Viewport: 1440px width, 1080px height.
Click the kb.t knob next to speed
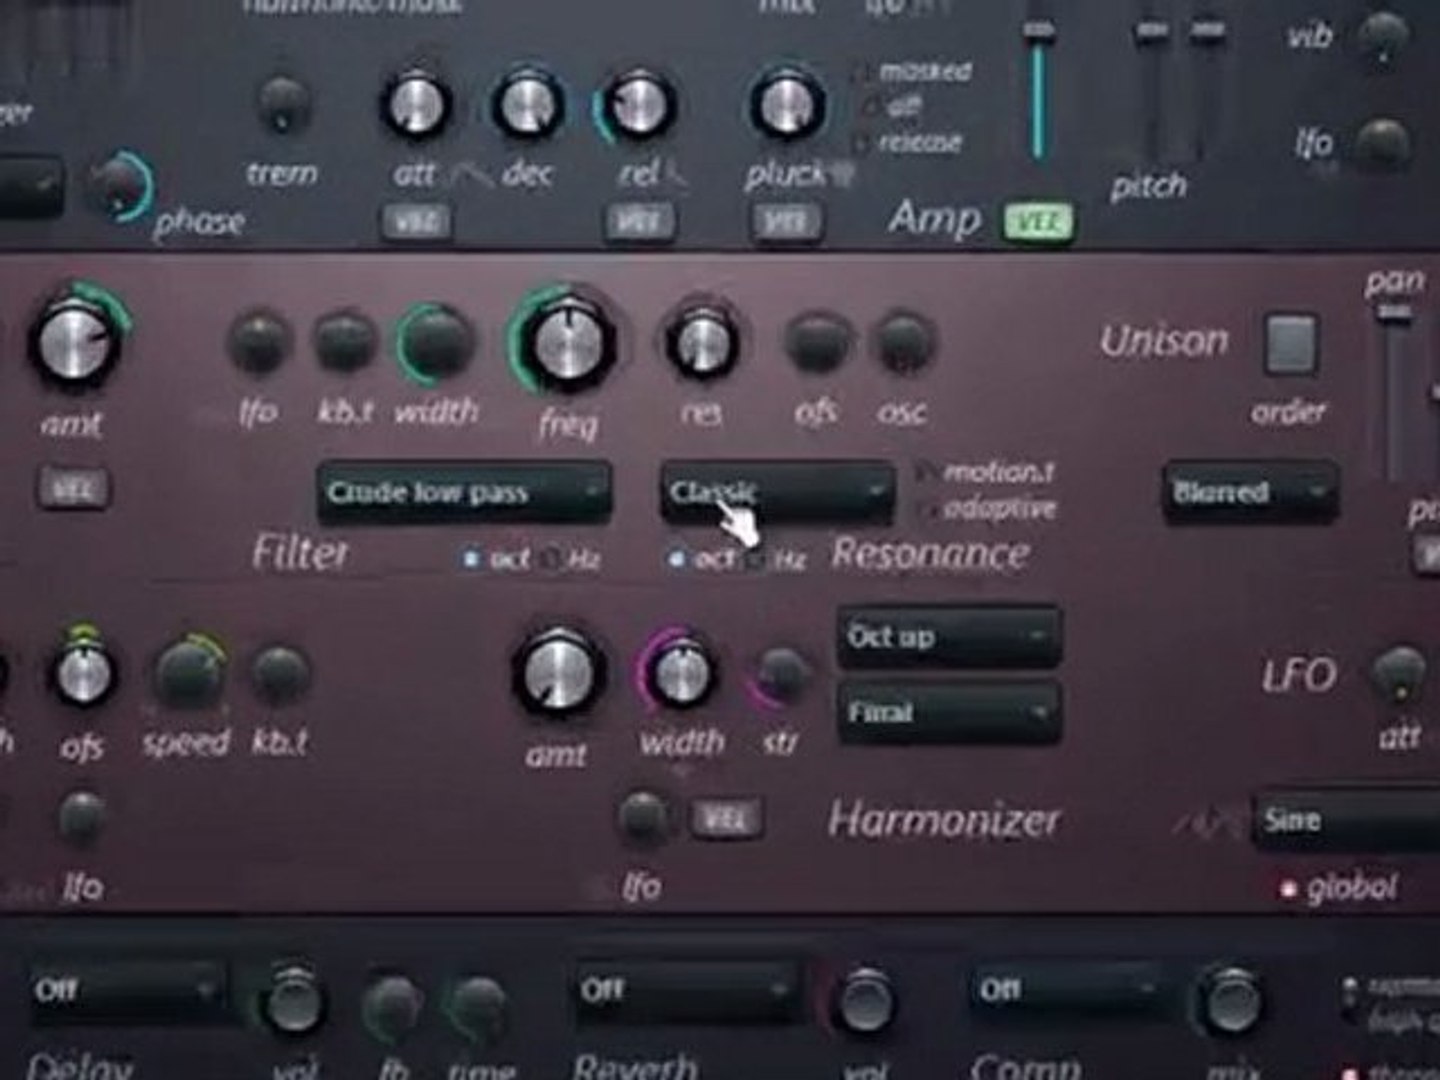coord(279,674)
